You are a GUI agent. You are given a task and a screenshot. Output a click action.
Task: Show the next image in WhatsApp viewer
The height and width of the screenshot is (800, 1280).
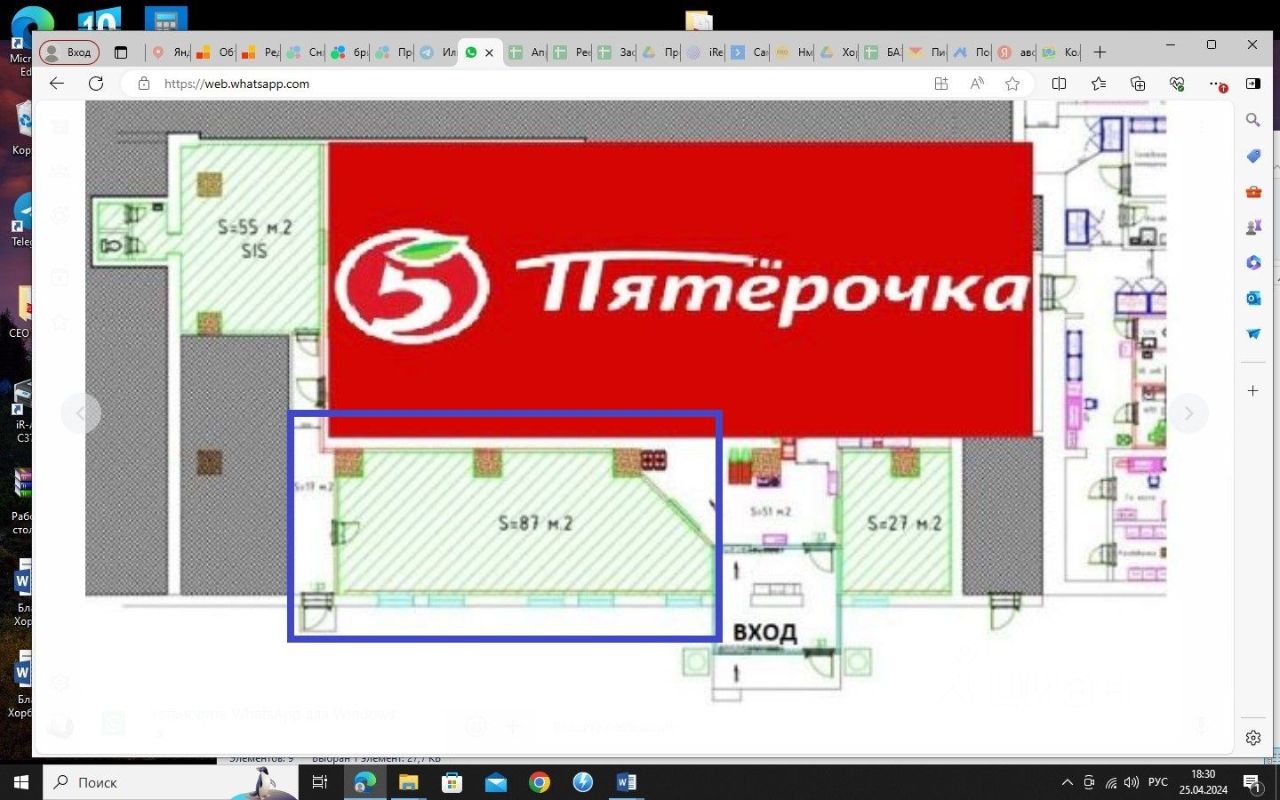[1189, 413]
